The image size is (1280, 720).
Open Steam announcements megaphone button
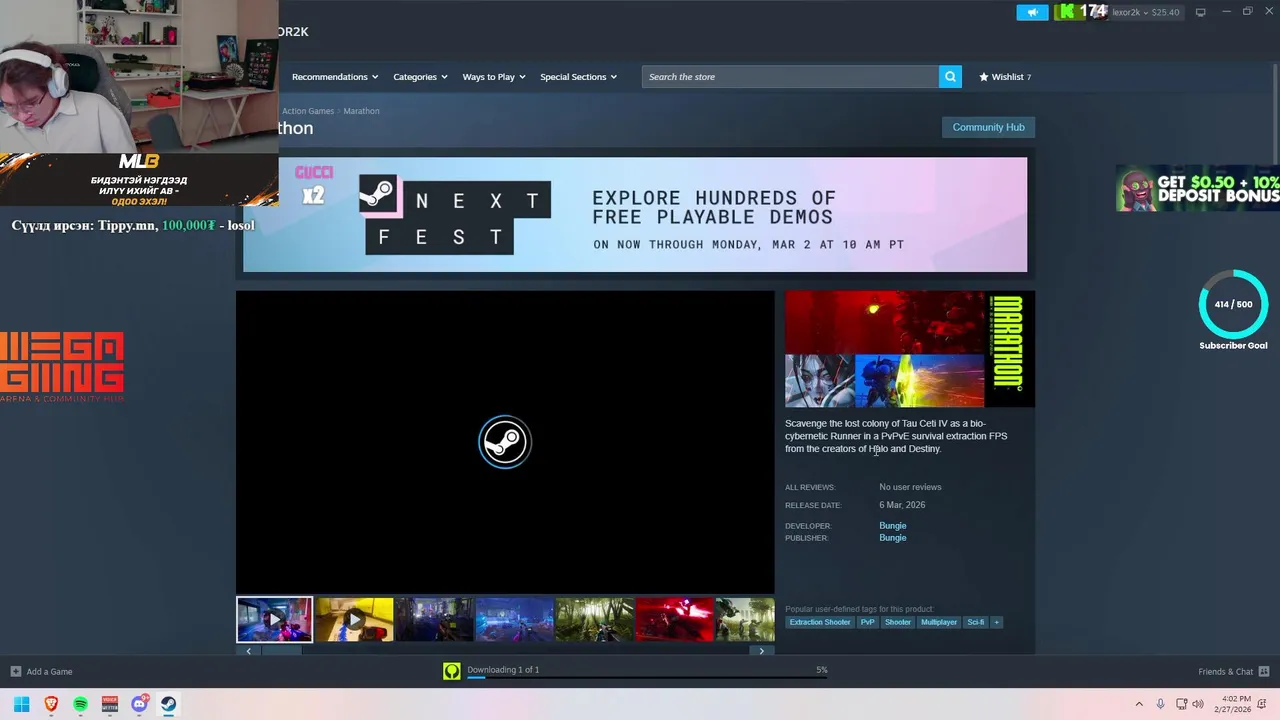tap(1032, 12)
